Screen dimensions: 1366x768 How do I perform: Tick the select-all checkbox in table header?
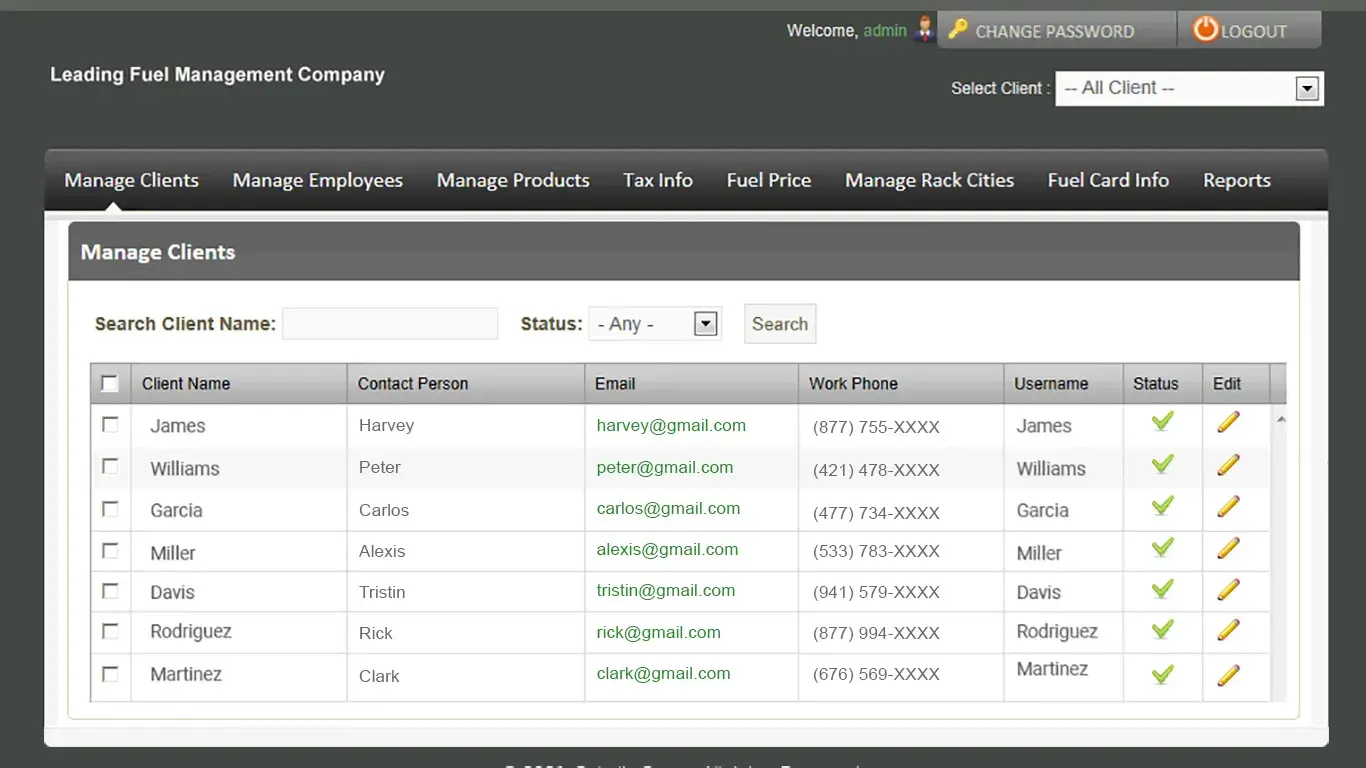tap(110, 383)
